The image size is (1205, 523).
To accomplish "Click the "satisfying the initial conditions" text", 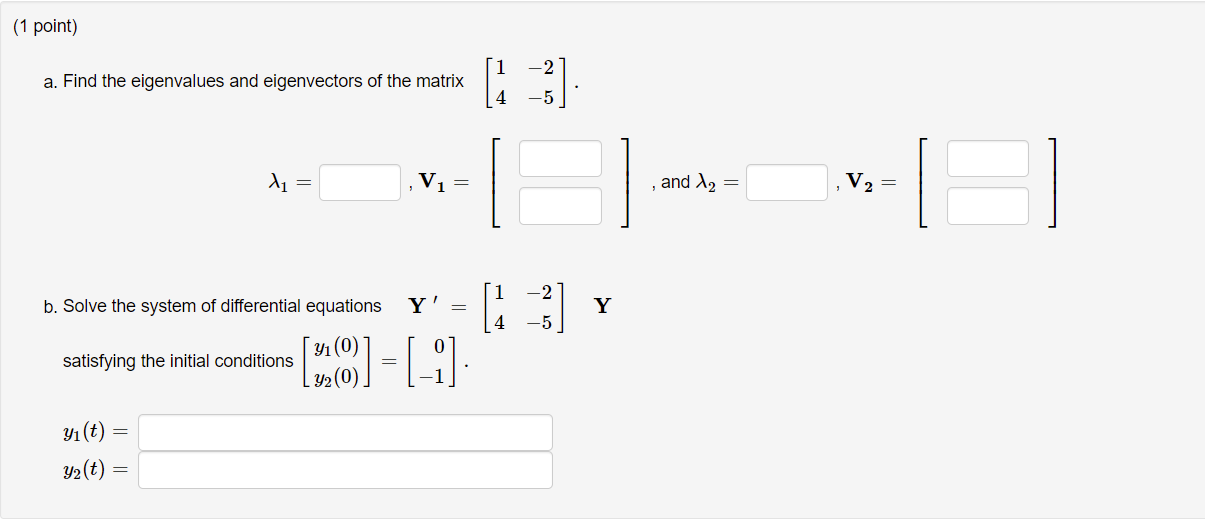I will [178, 361].
